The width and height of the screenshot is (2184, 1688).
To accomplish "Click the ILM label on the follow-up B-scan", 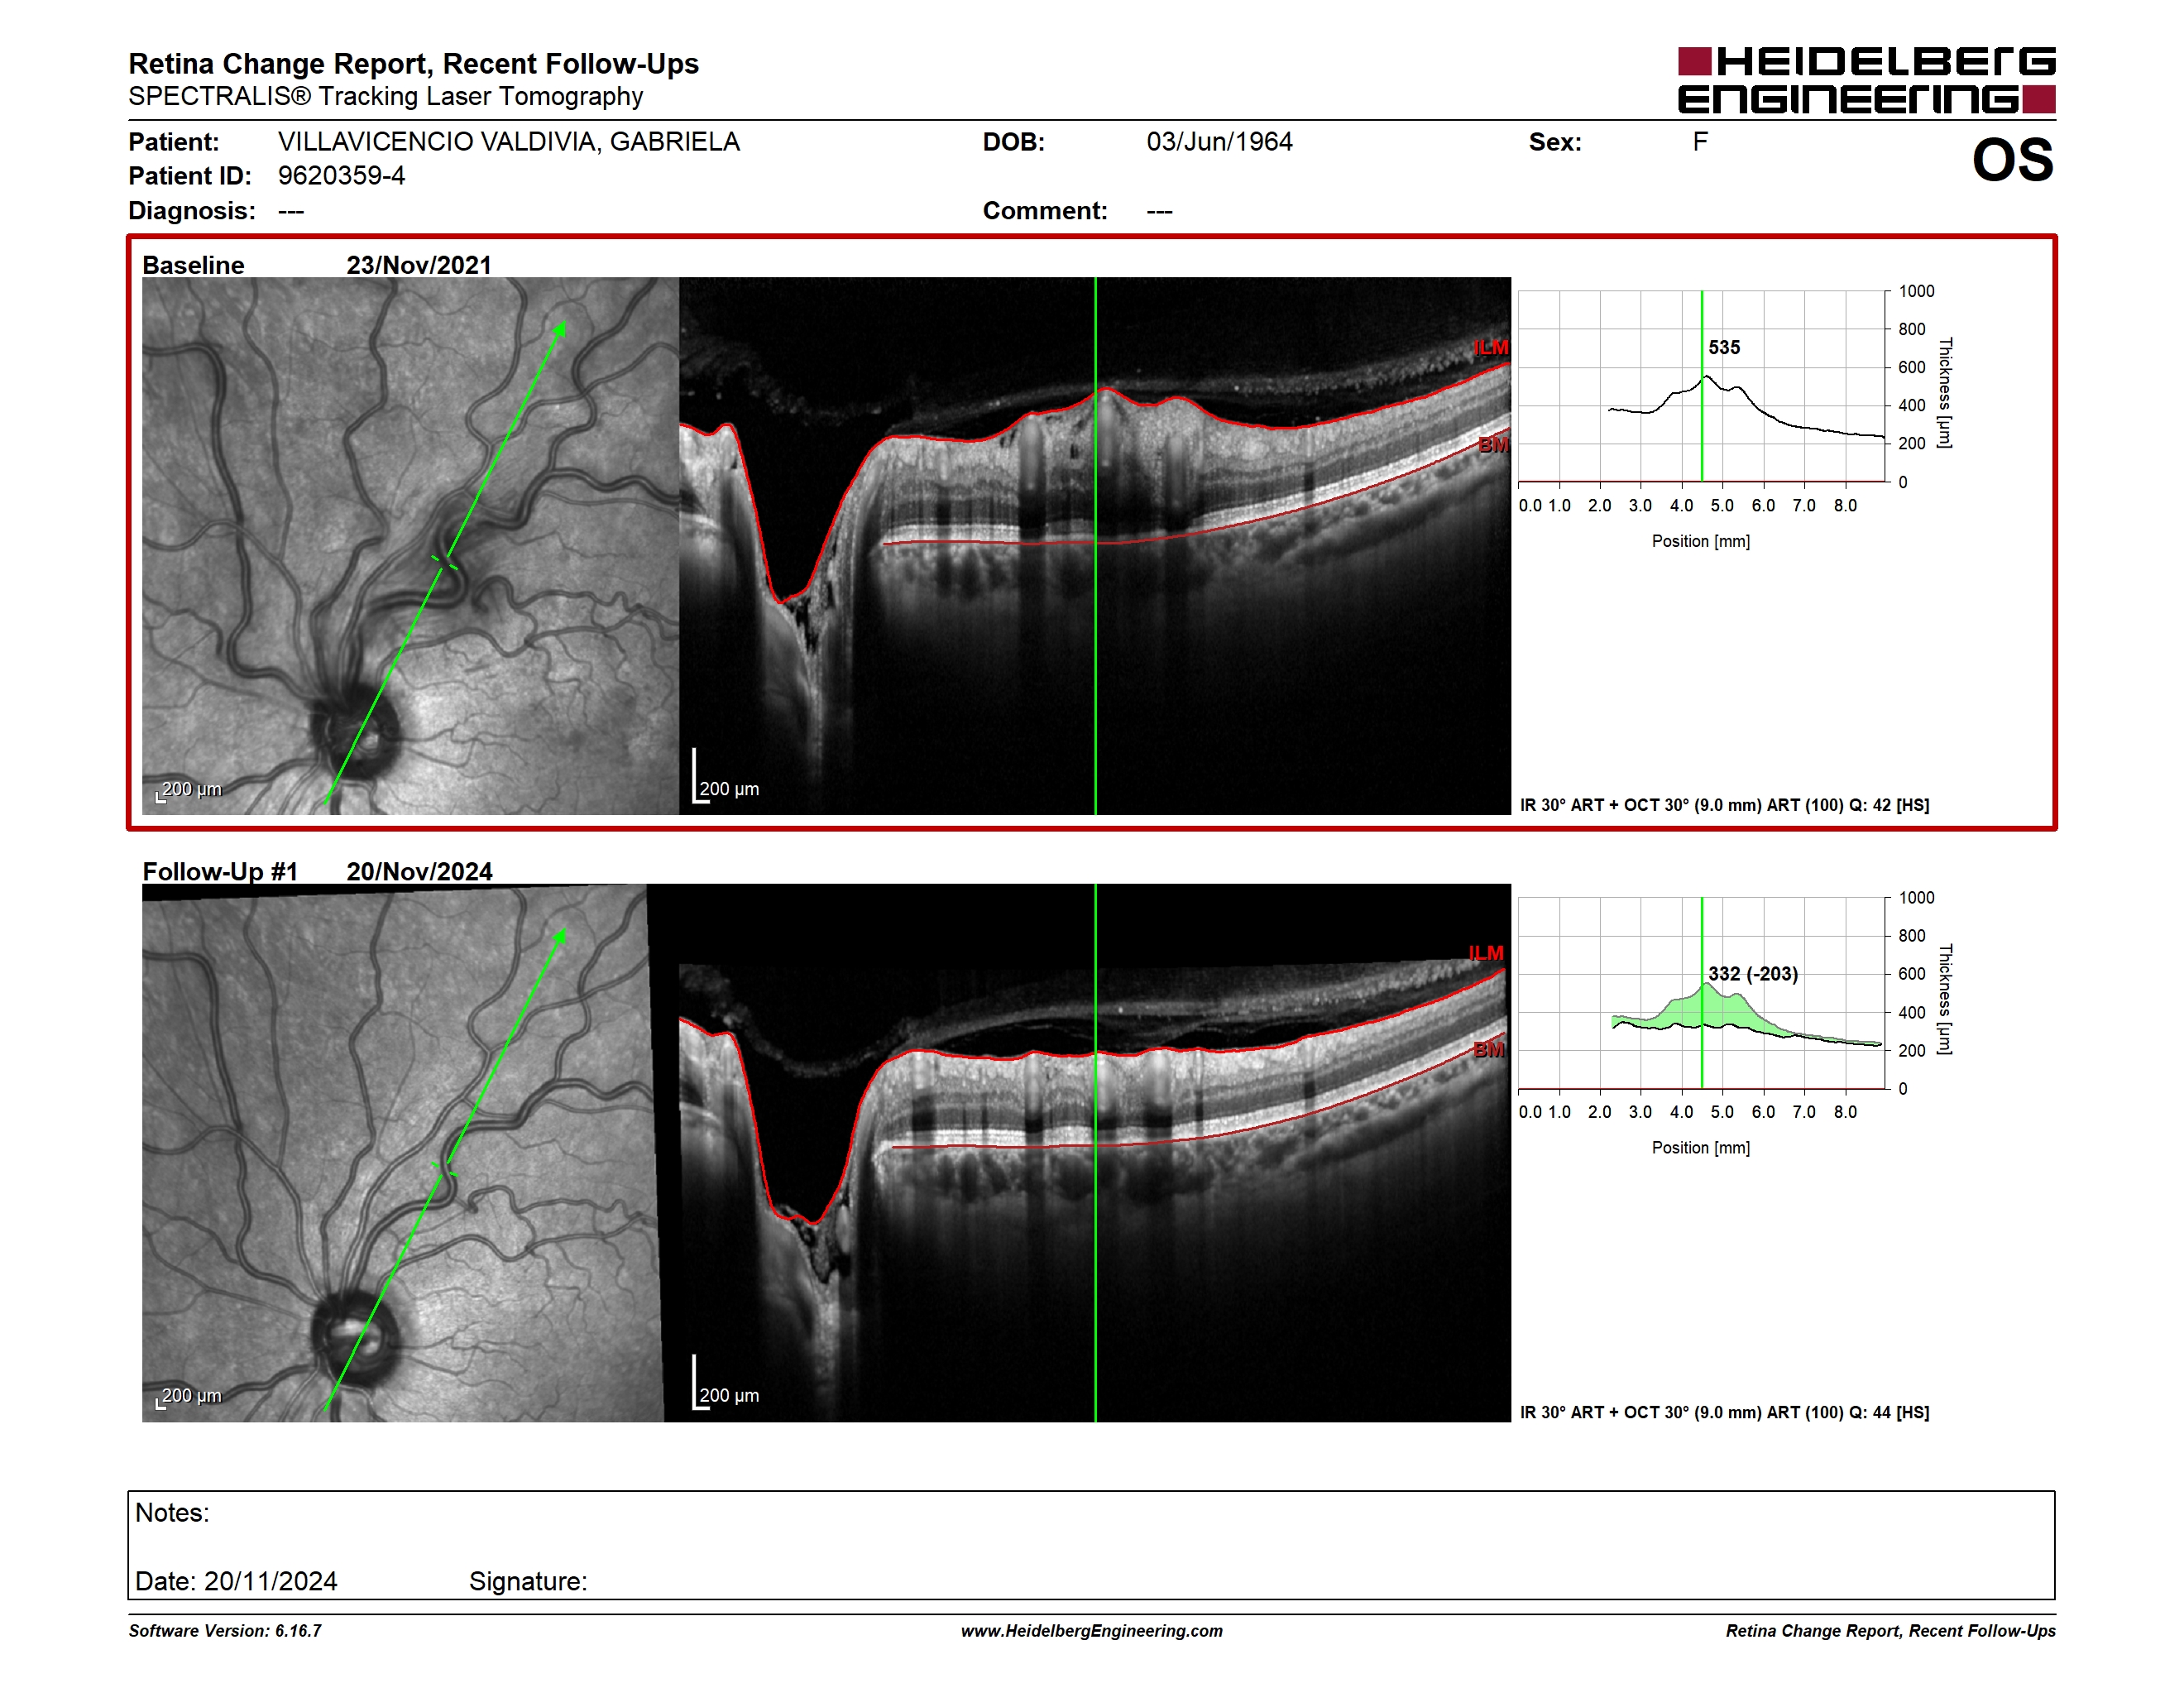I will (x=1486, y=953).
